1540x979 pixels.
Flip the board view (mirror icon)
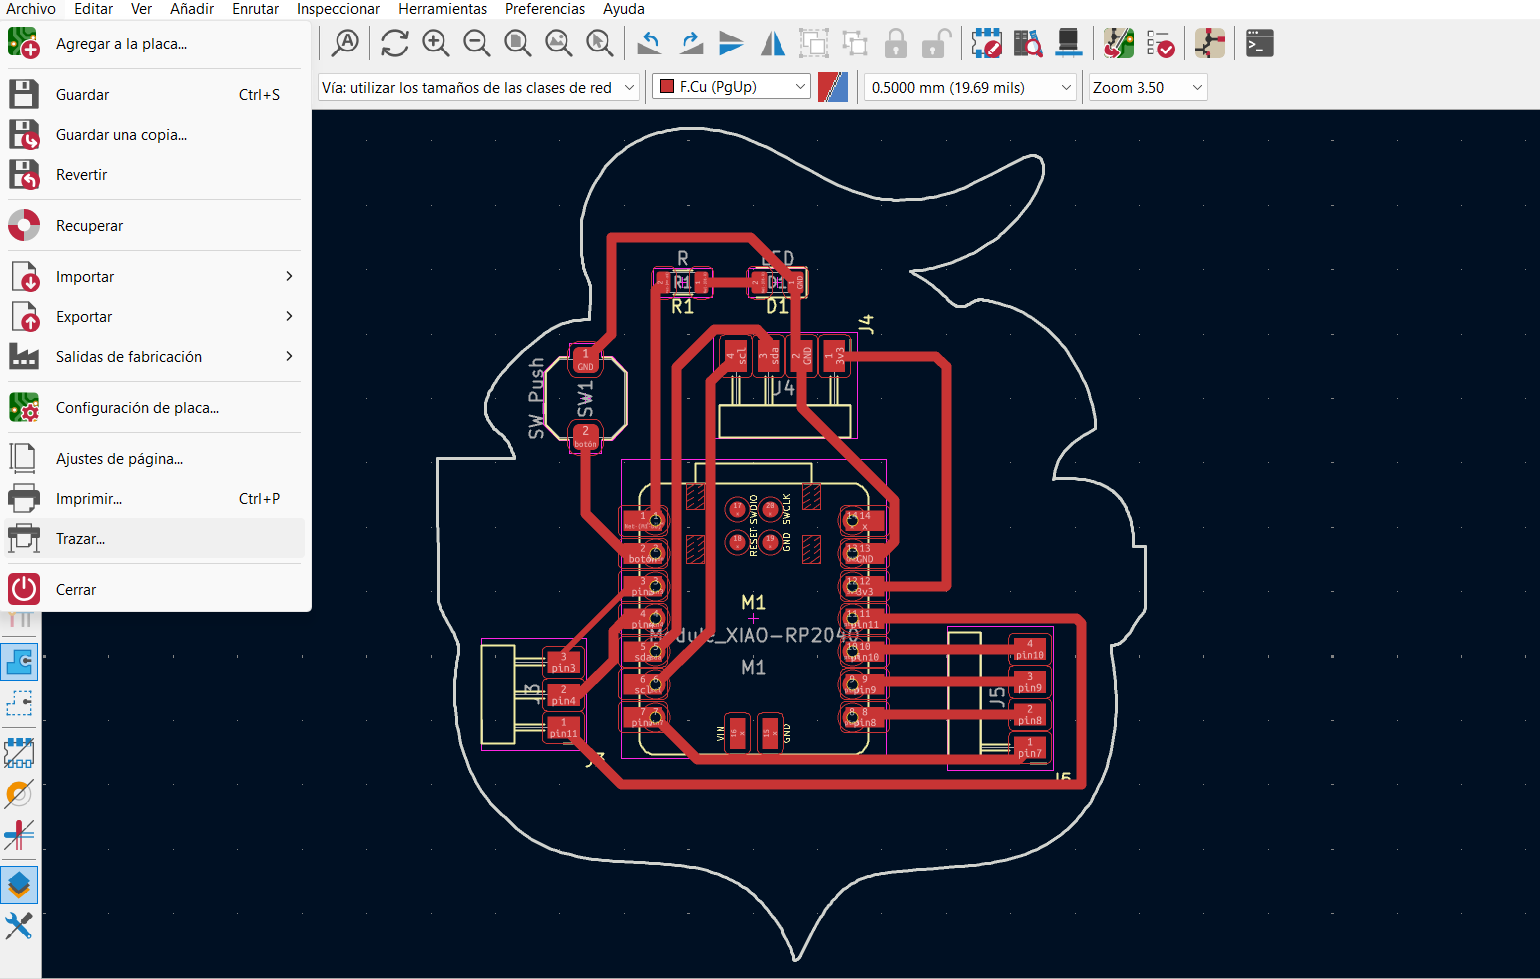(x=771, y=43)
